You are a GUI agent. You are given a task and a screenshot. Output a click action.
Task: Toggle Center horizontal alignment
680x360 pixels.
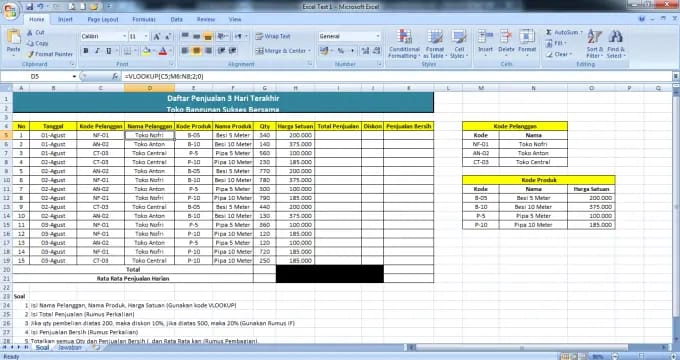[x=196, y=51]
